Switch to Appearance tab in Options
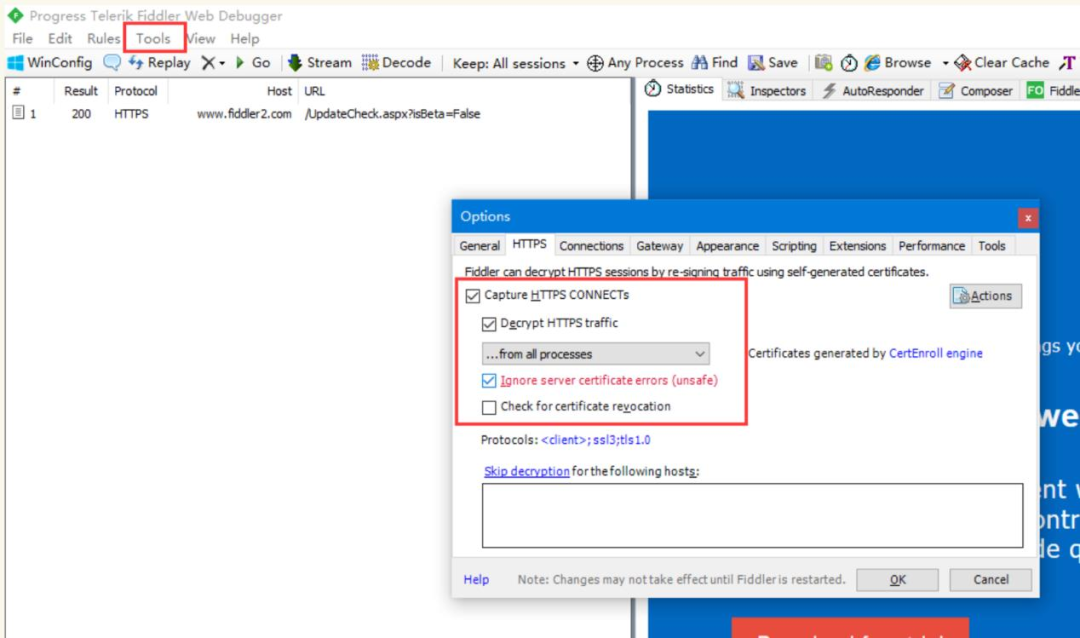1080x638 pixels. [x=727, y=246]
